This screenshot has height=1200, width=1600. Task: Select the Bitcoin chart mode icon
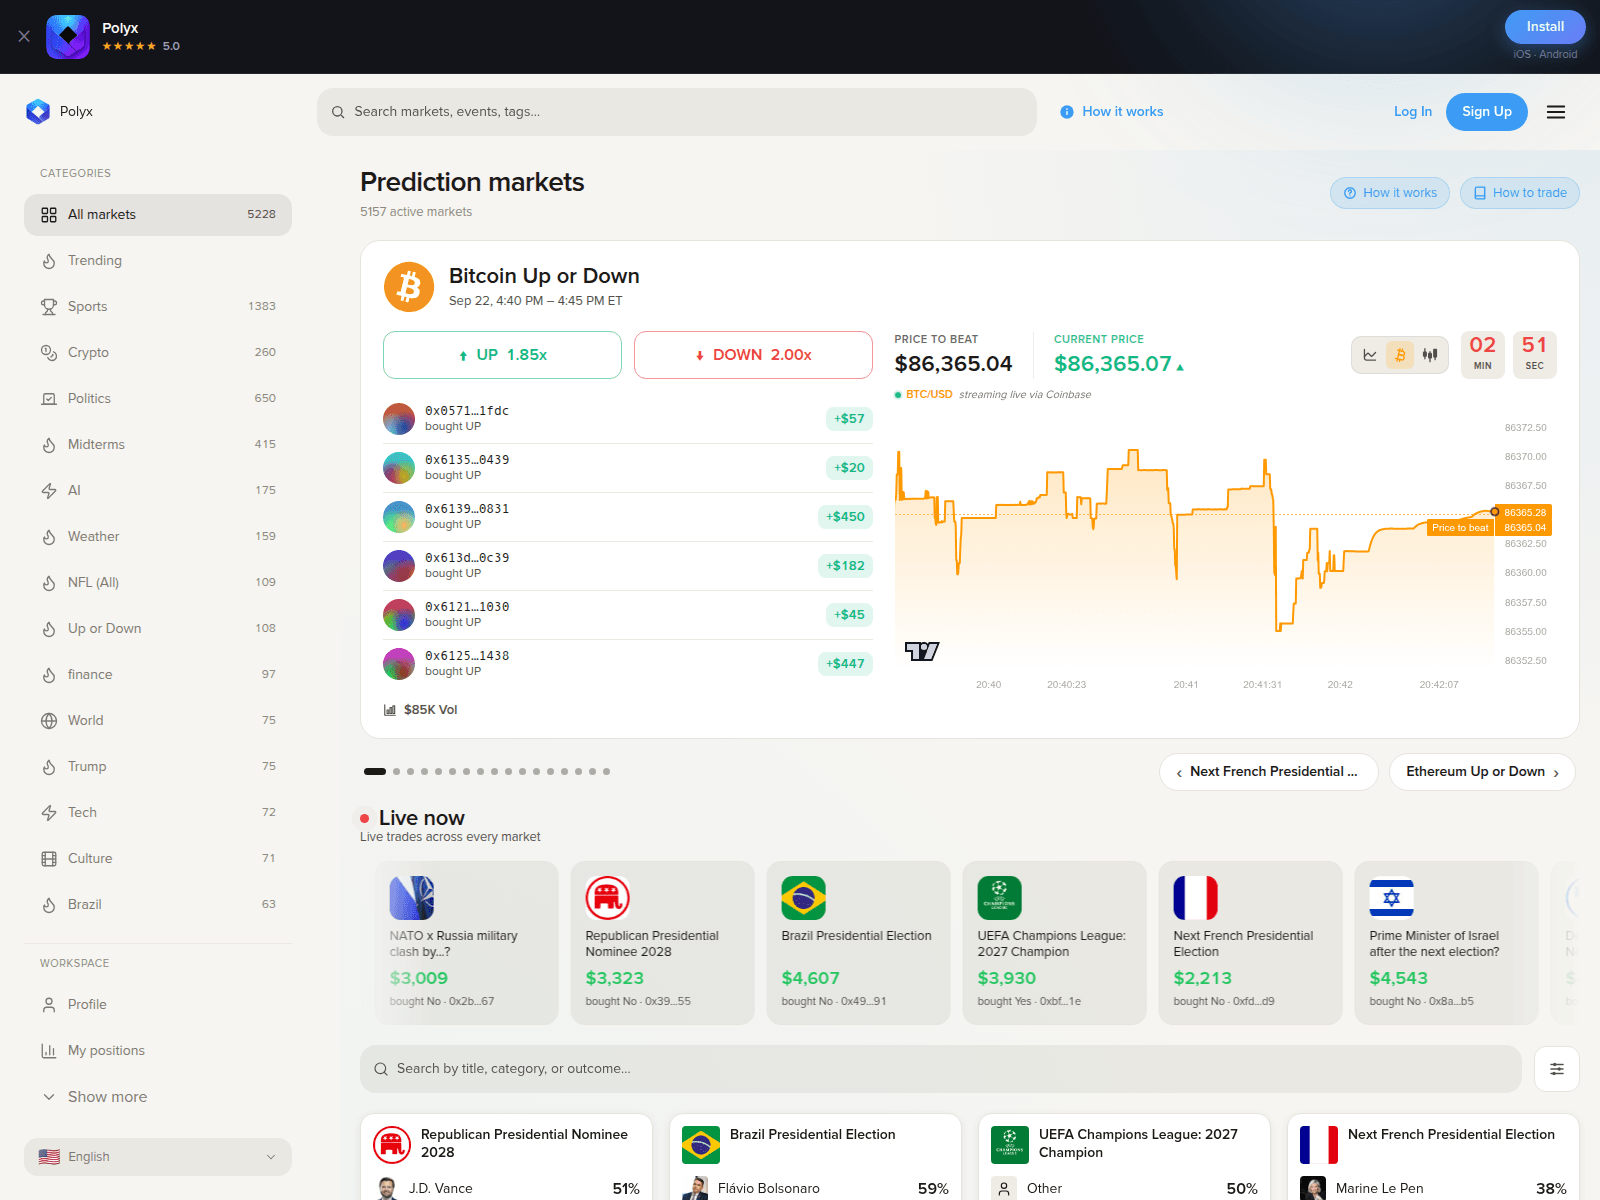coord(1400,355)
